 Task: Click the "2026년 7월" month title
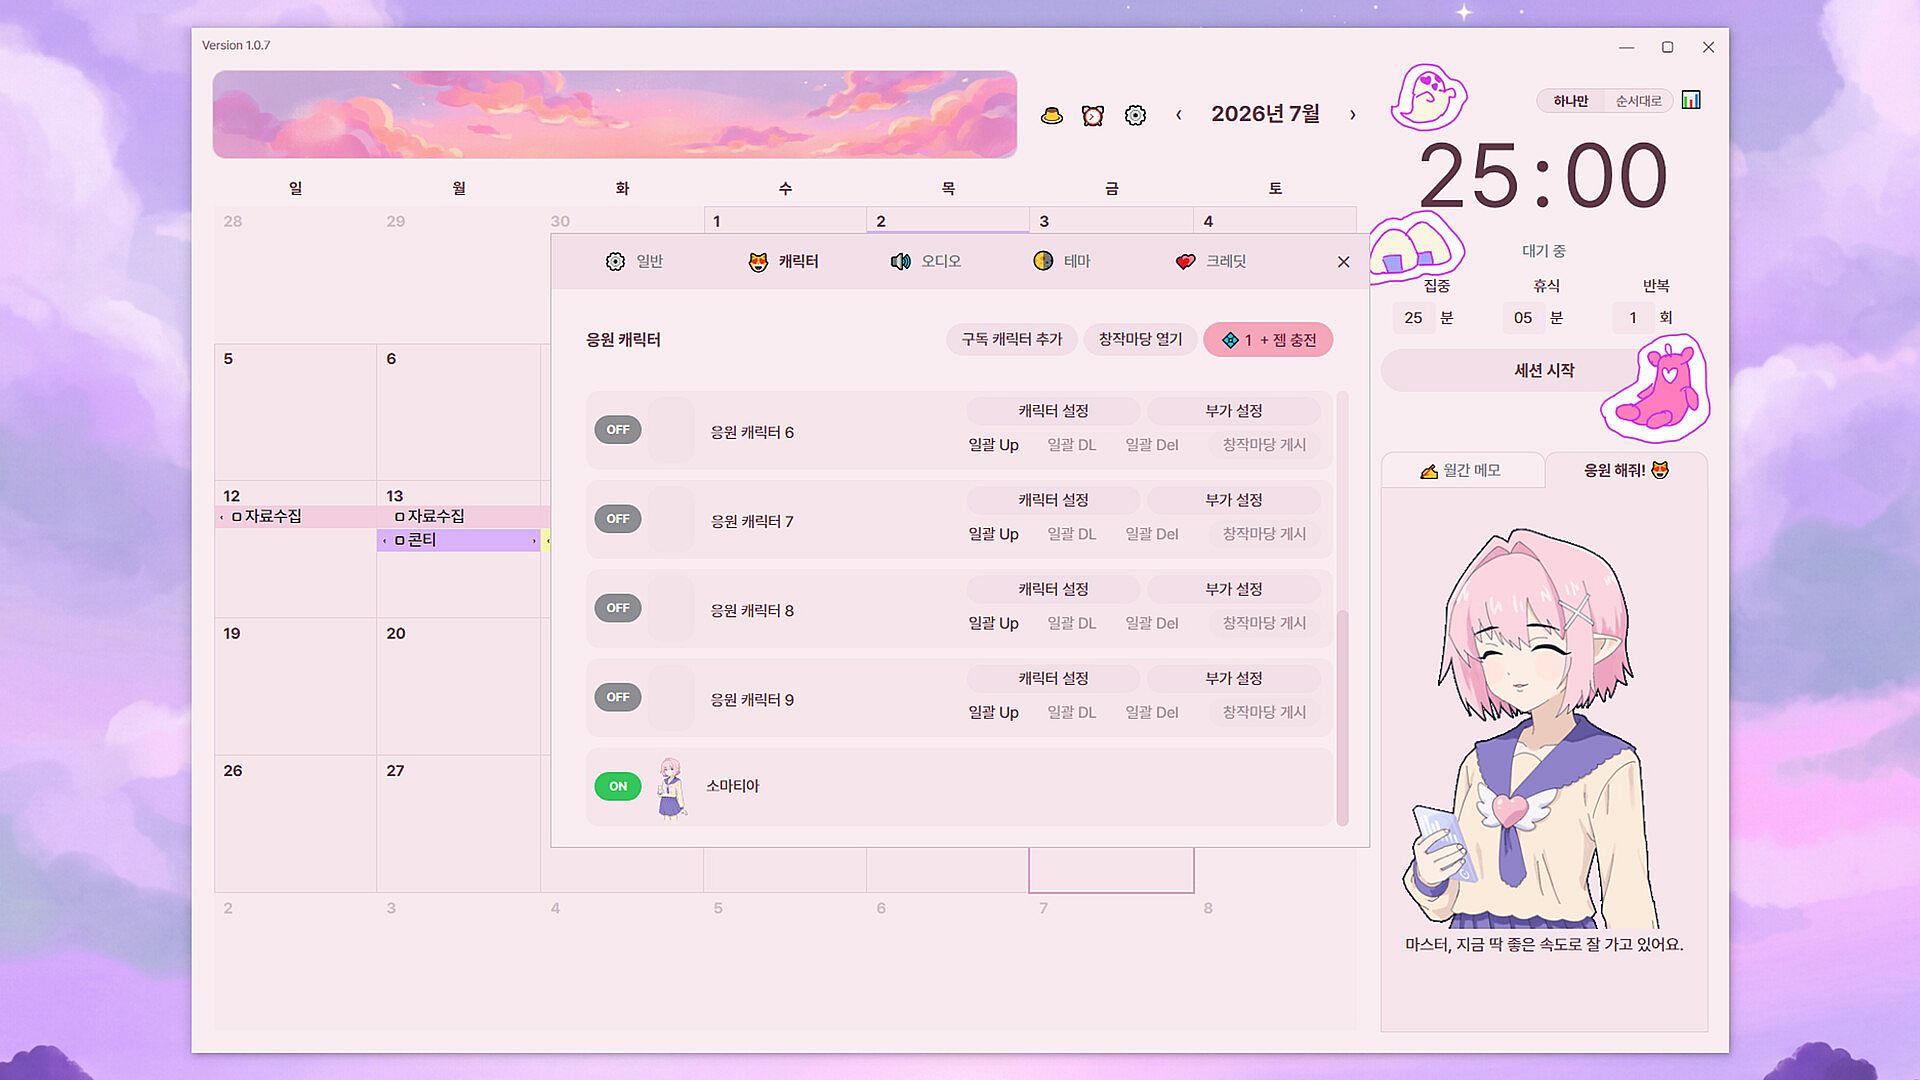[1265, 114]
